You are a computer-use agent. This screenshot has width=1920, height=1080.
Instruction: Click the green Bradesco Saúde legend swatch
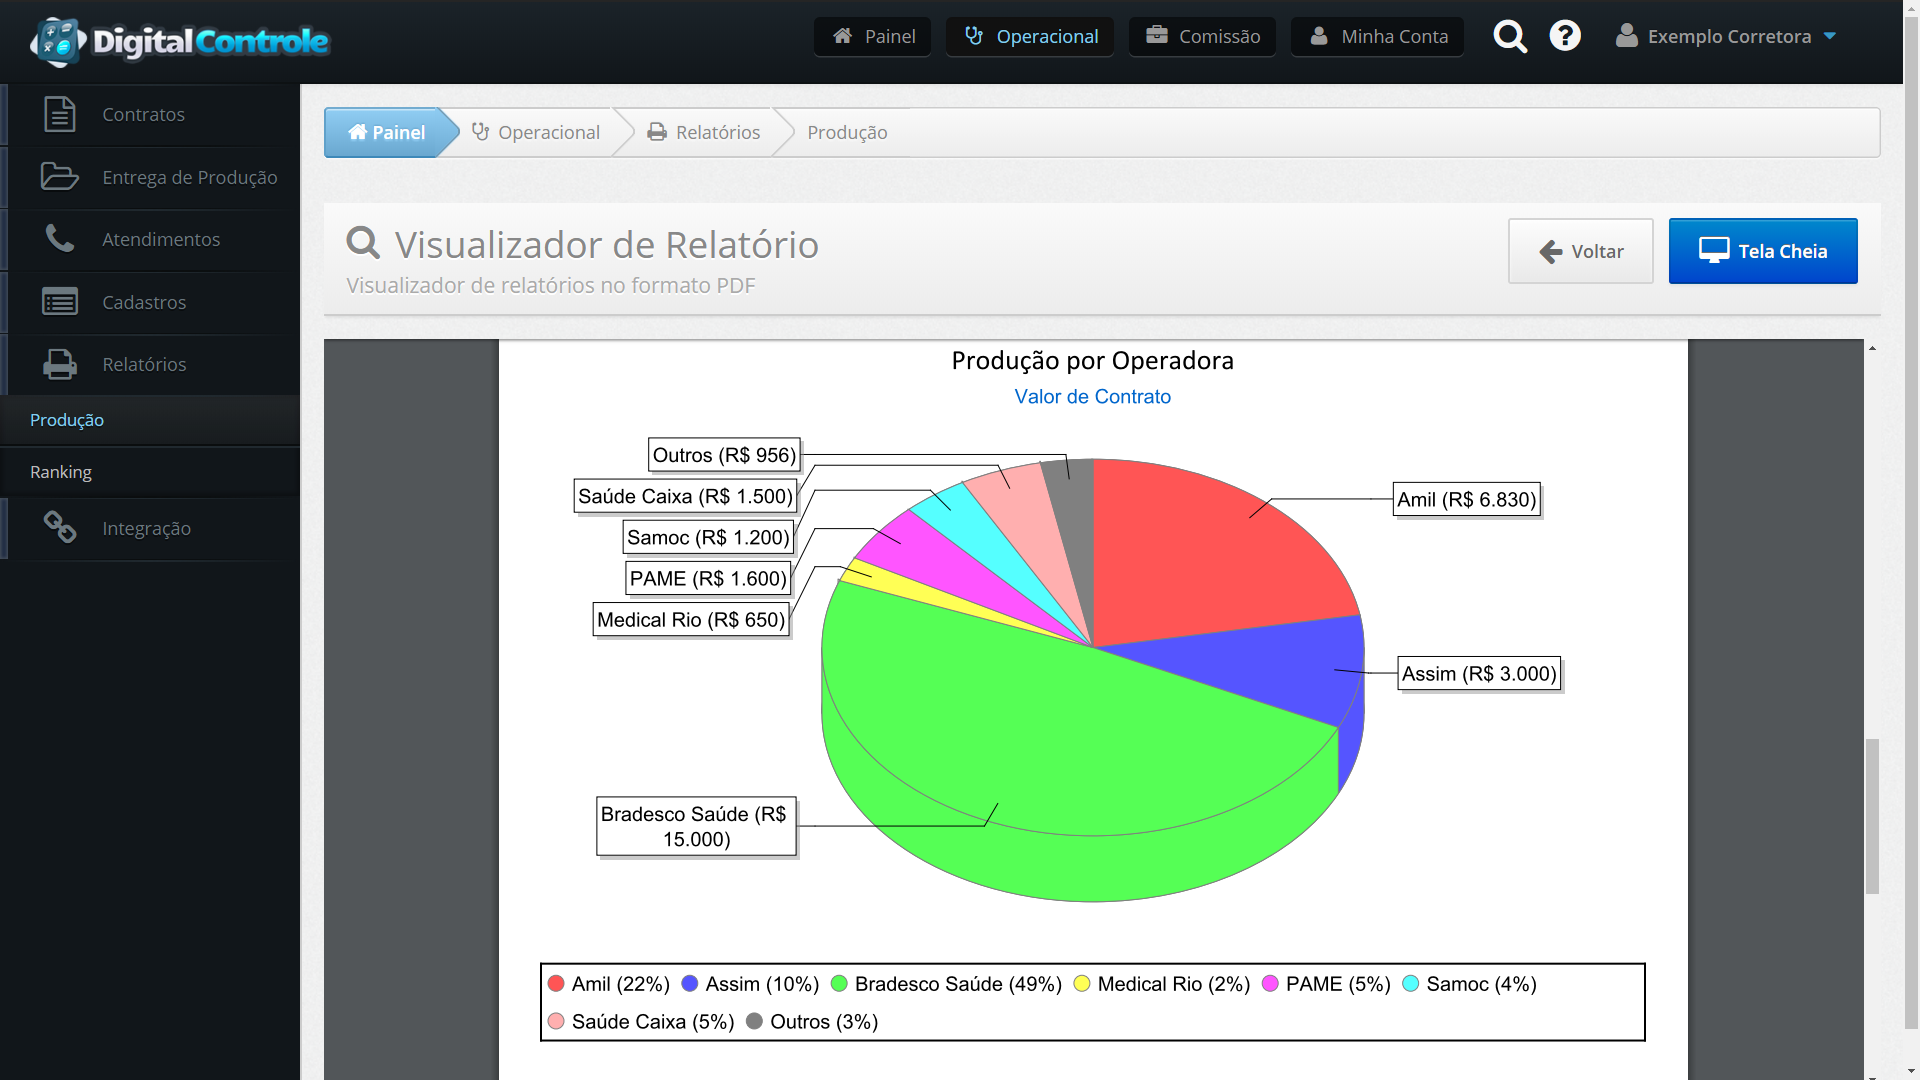point(839,984)
